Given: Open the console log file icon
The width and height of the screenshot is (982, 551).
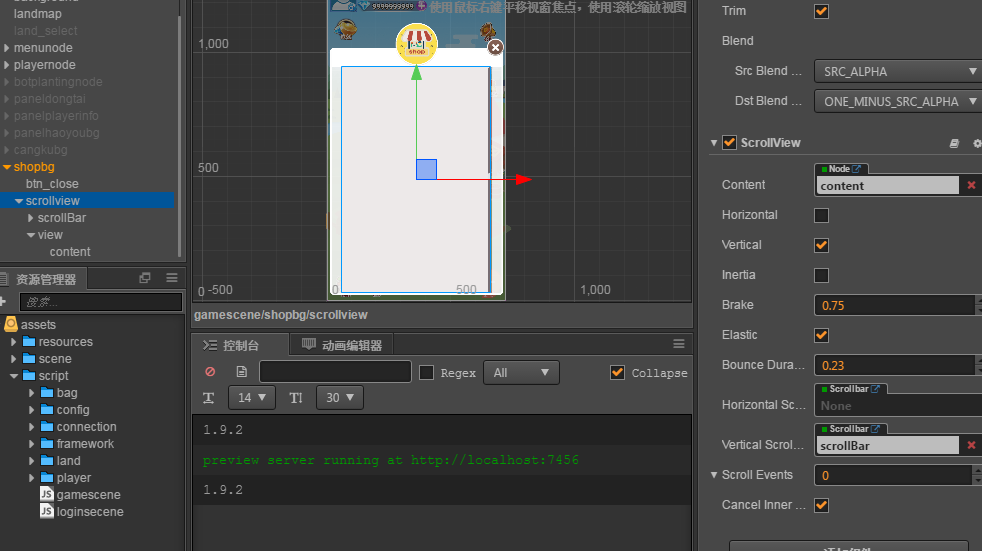Looking at the screenshot, I should (241, 372).
